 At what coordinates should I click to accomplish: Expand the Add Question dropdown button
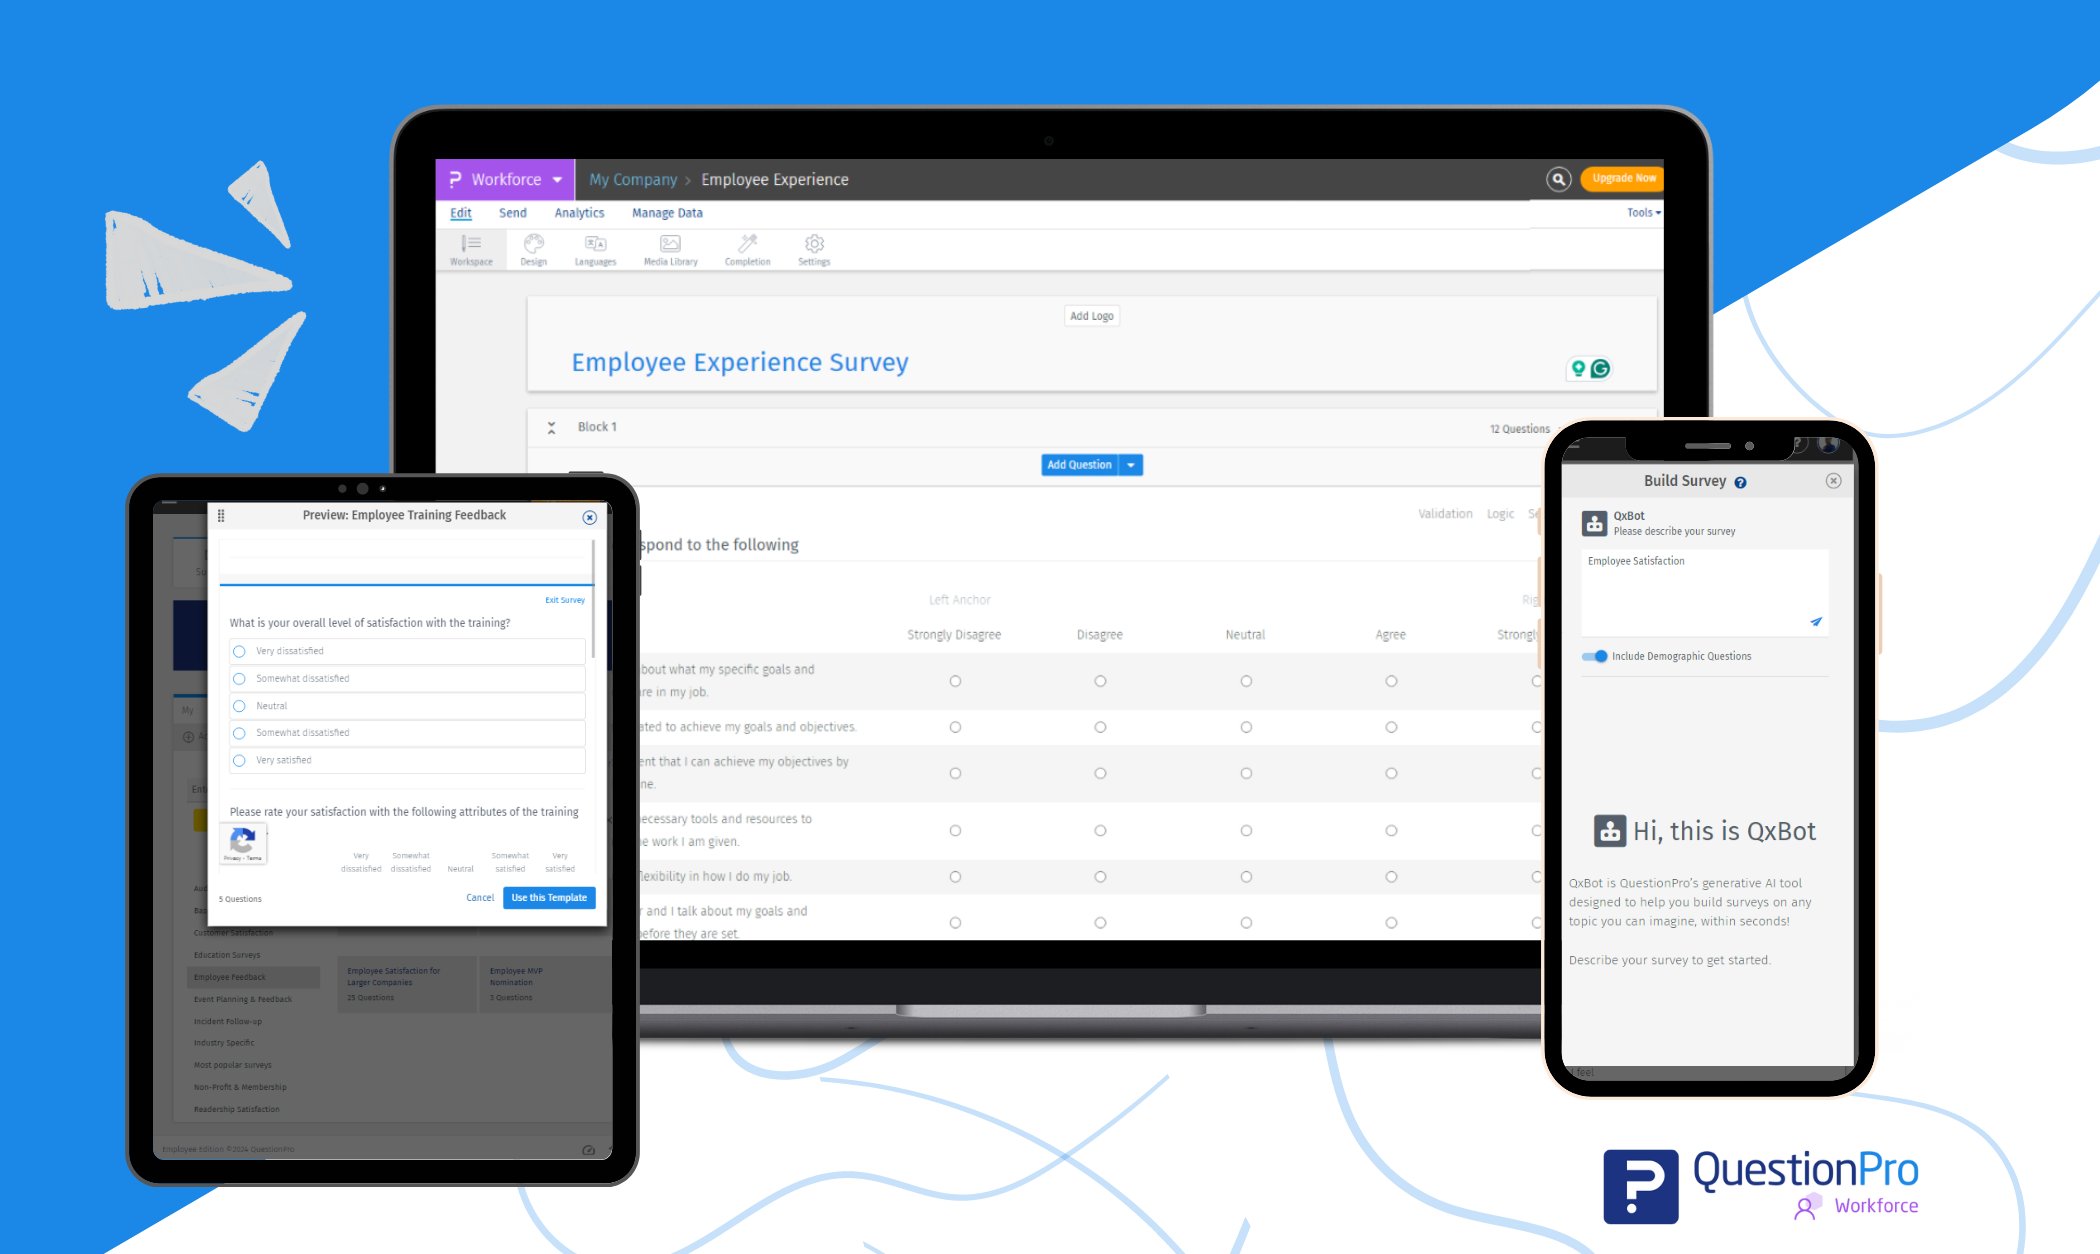1130,464
